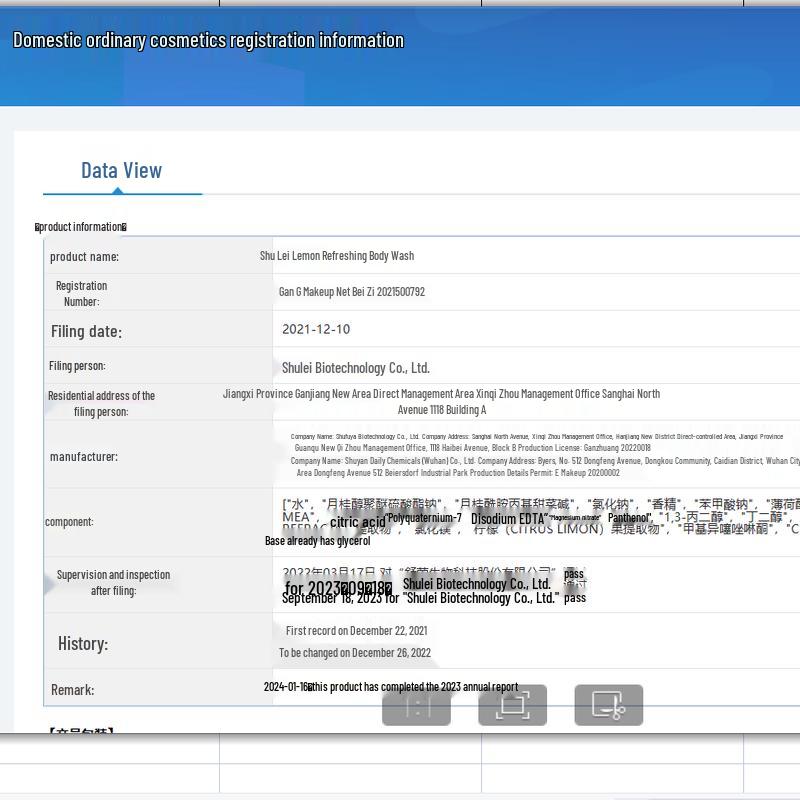800x800 pixels.
Task: Click the Panthenol ingredient
Action: [629, 518]
